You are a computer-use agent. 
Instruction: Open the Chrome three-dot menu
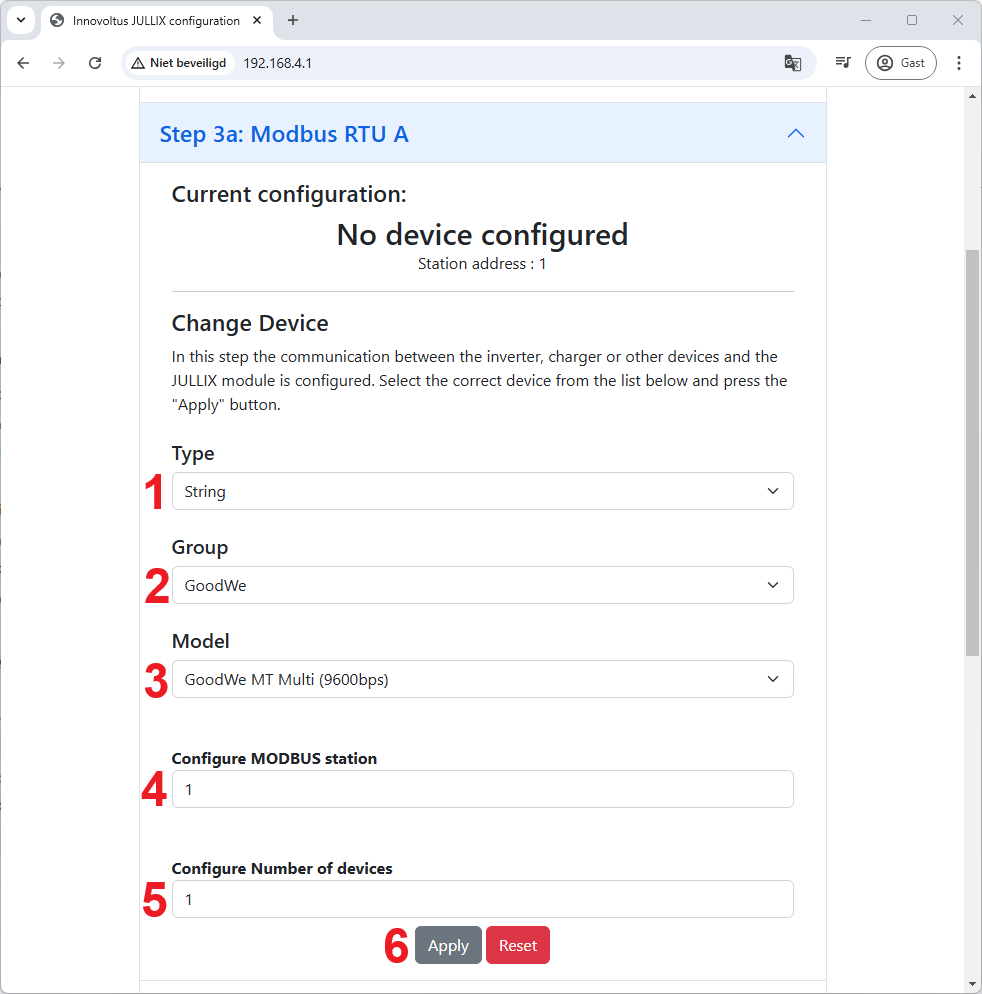point(959,63)
